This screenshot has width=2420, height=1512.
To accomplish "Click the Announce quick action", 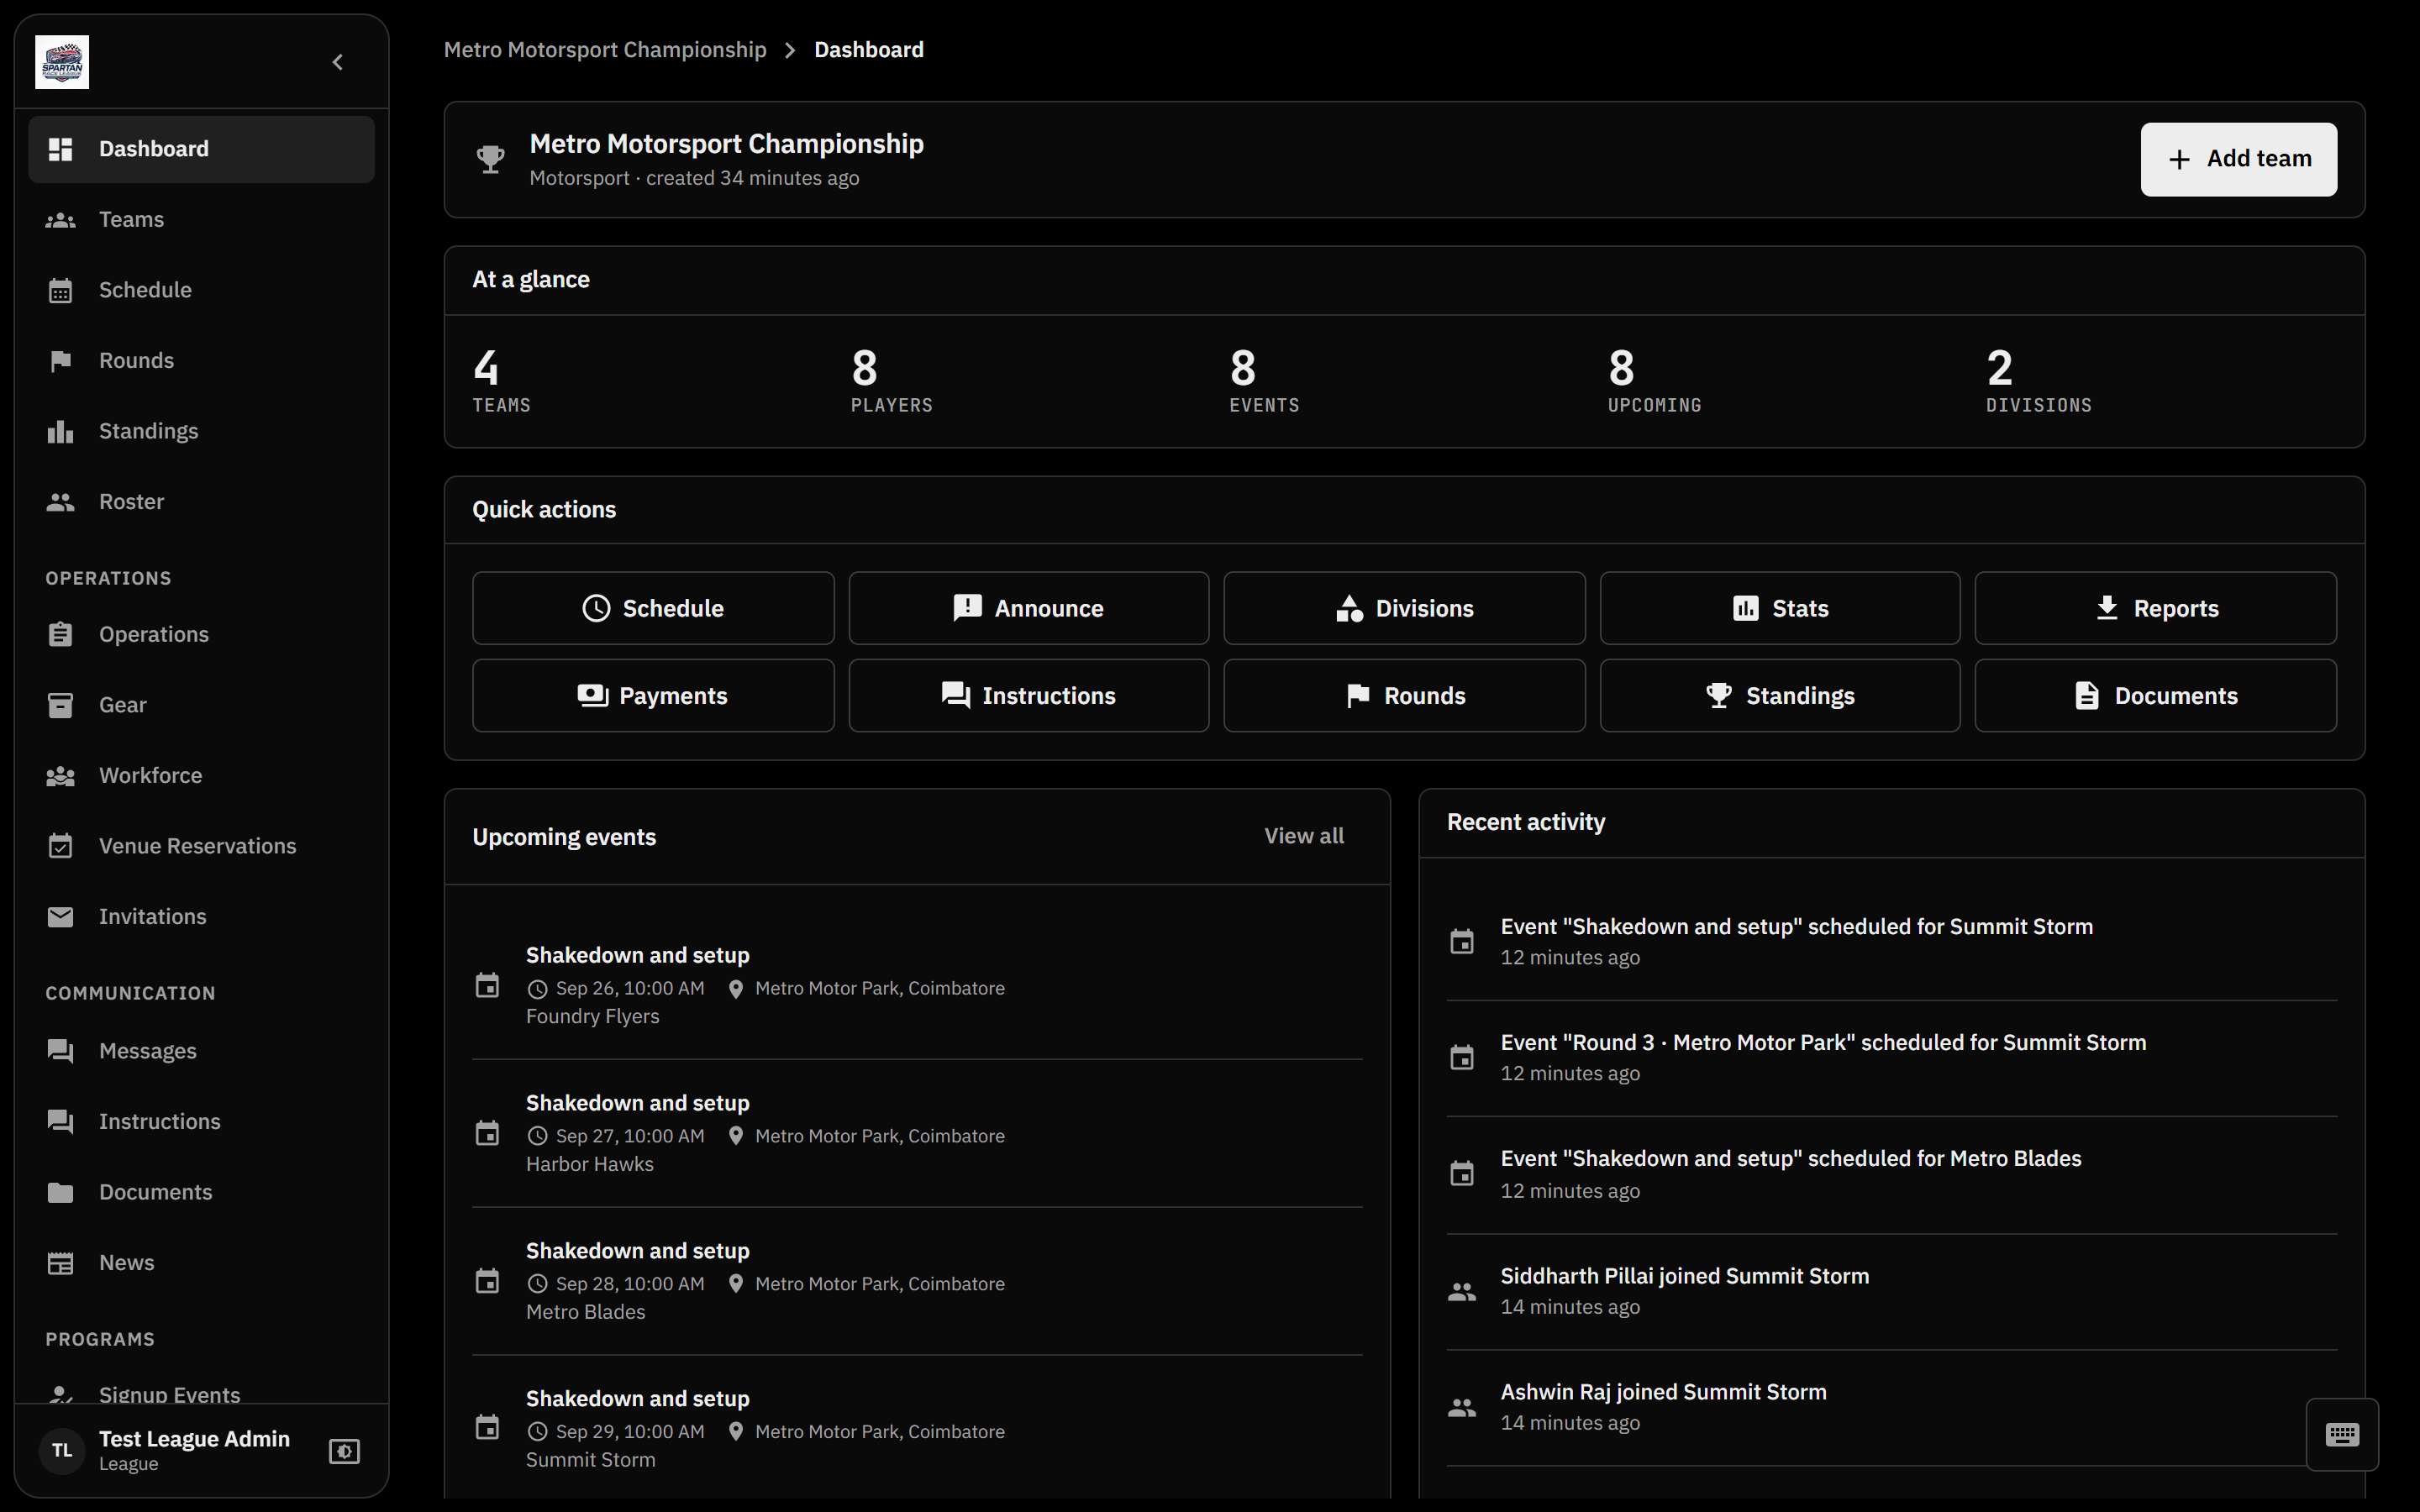I will 1028,608.
